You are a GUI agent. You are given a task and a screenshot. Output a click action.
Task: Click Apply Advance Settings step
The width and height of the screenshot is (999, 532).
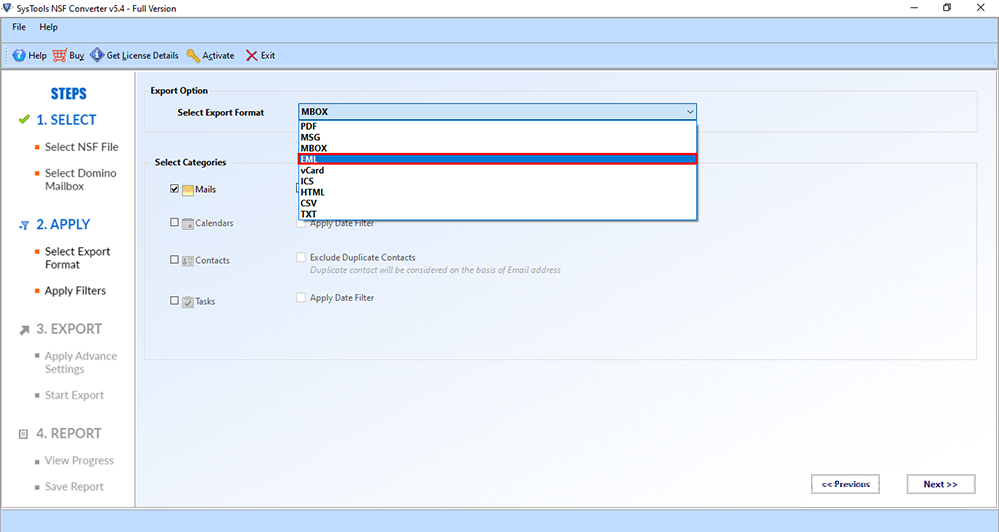point(81,363)
